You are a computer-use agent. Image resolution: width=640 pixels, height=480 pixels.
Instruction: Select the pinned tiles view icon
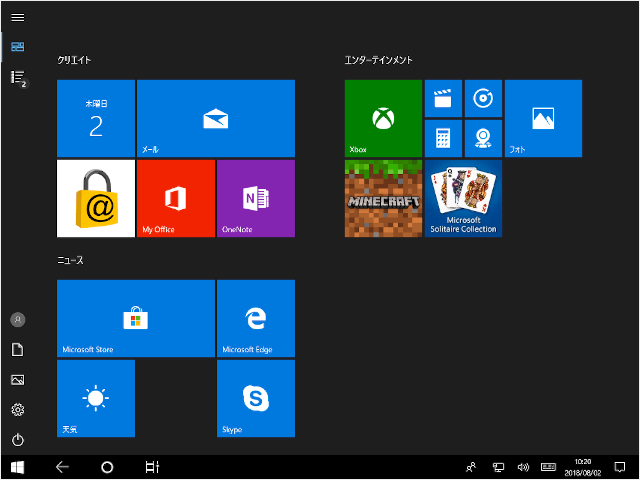(x=18, y=47)
